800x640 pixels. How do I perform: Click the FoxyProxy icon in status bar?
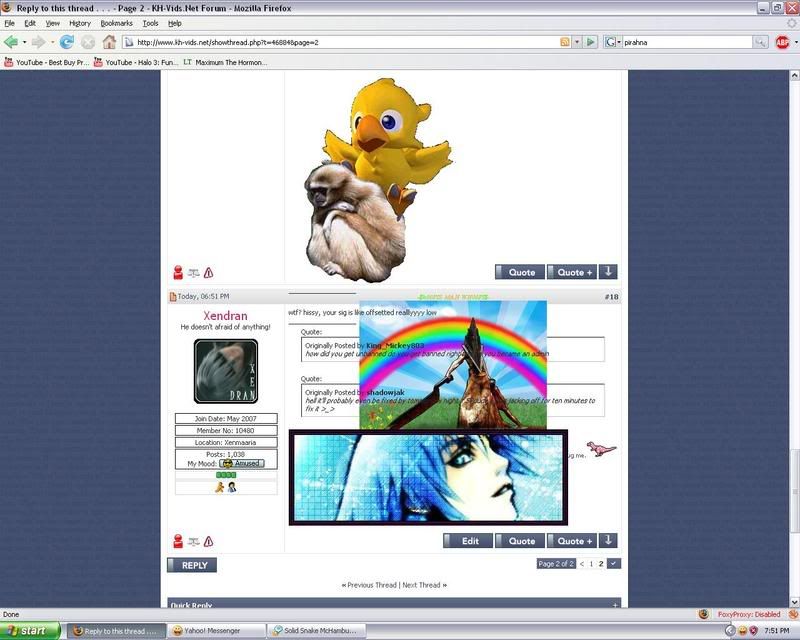[704, 614]
